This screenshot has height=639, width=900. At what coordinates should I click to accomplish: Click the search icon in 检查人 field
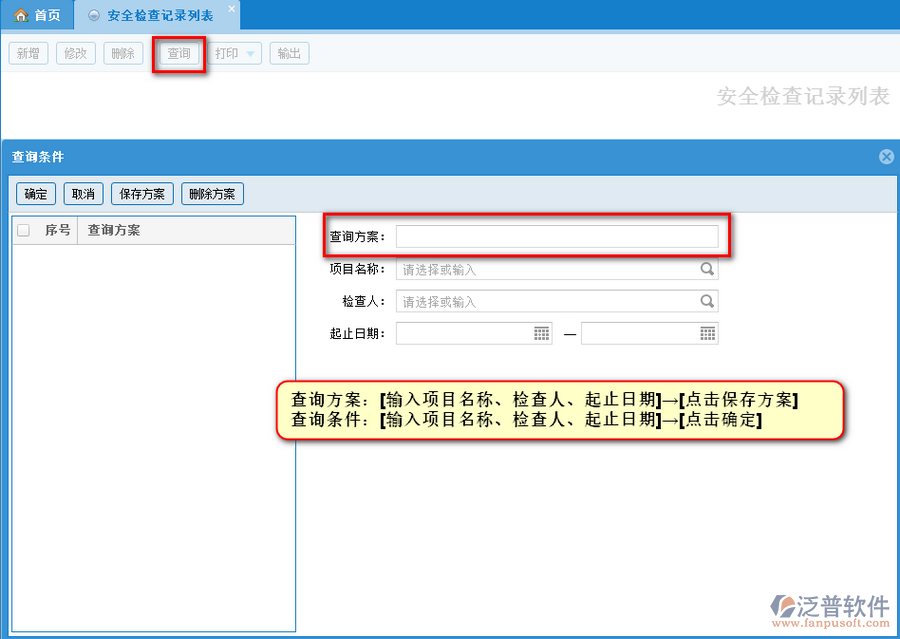(706, 301)
